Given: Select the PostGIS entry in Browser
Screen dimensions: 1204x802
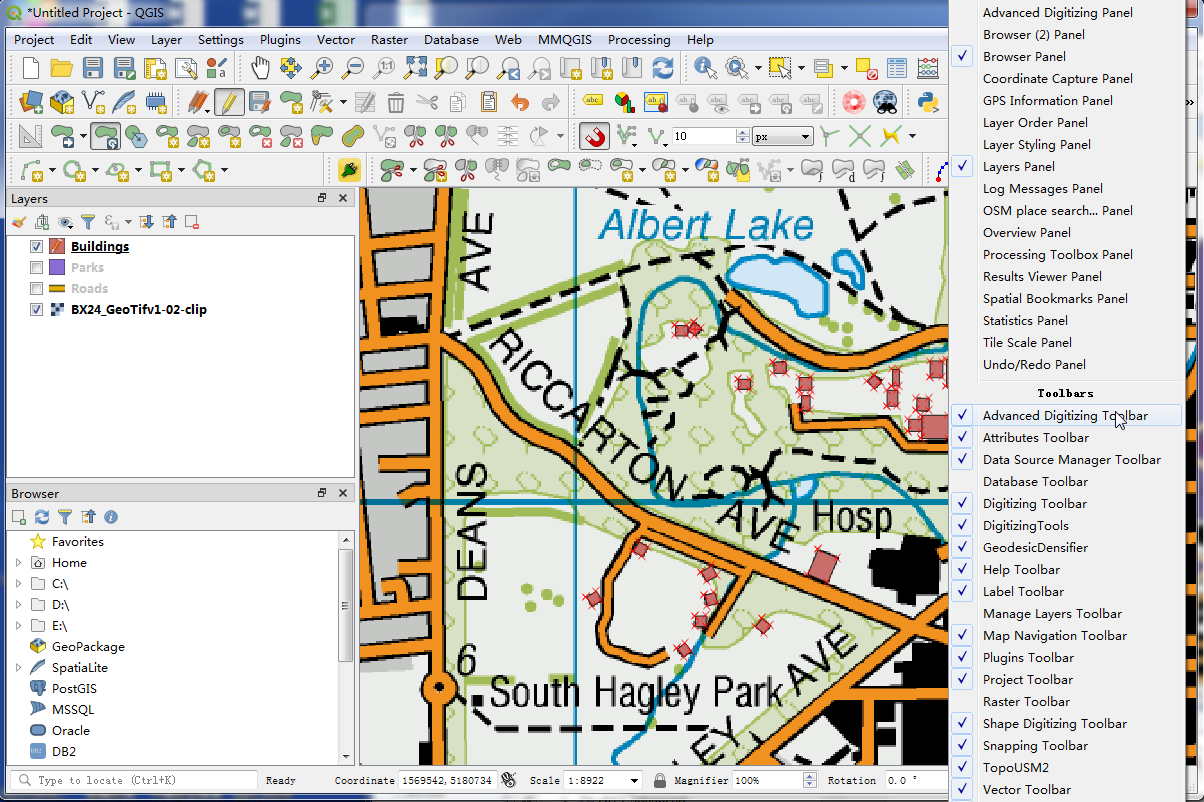Looking at the screenshot, I should 74,688.
